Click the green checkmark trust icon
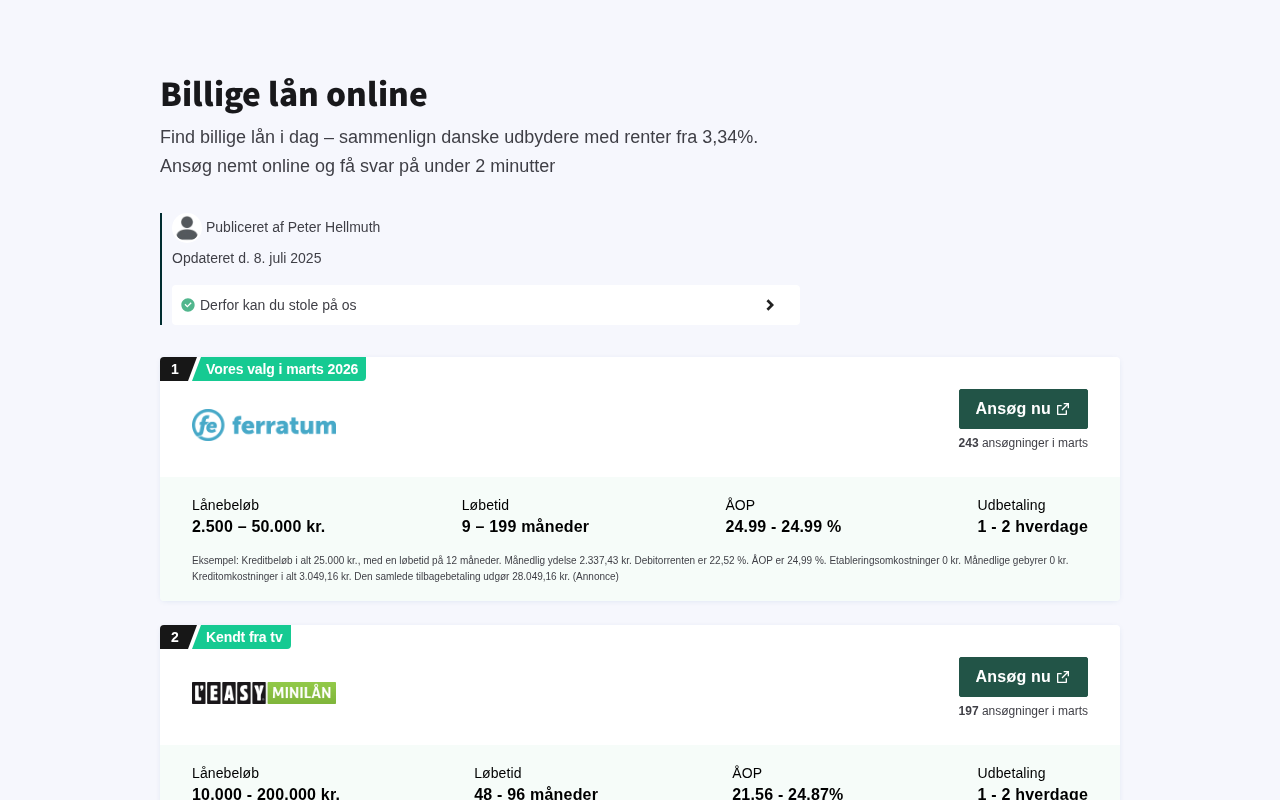1280x800 pixels. coord(188,305)
